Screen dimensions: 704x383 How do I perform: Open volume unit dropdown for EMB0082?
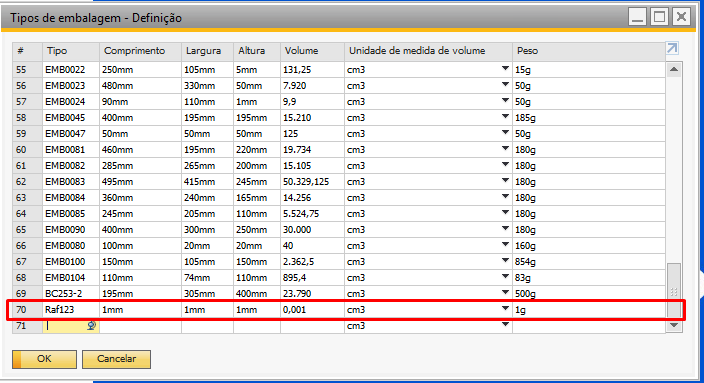(x=505, y=165)
